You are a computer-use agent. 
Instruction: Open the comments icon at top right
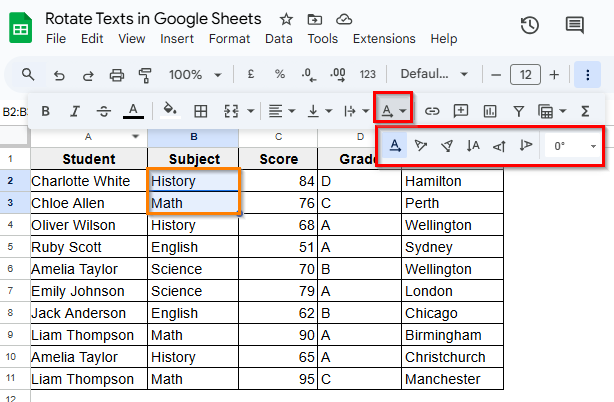point(574,26)
